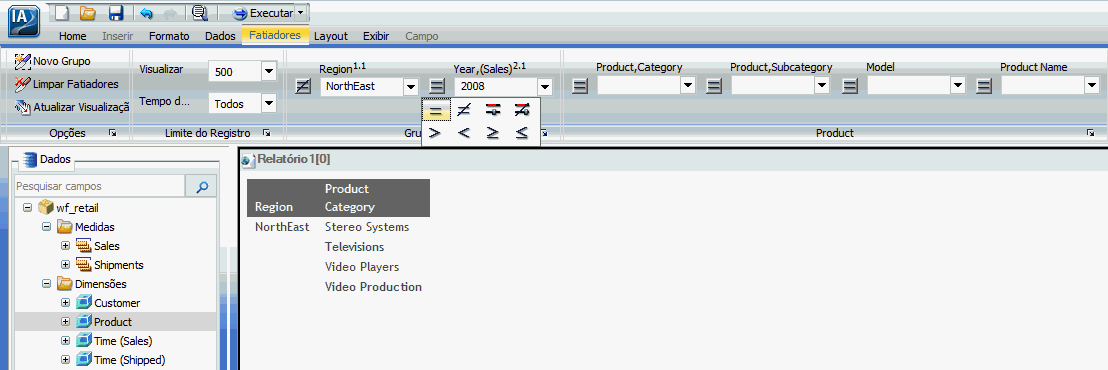Screen dimensions: 1108x370
Task: Run the report with the Executar button
Action: point(262,13)
